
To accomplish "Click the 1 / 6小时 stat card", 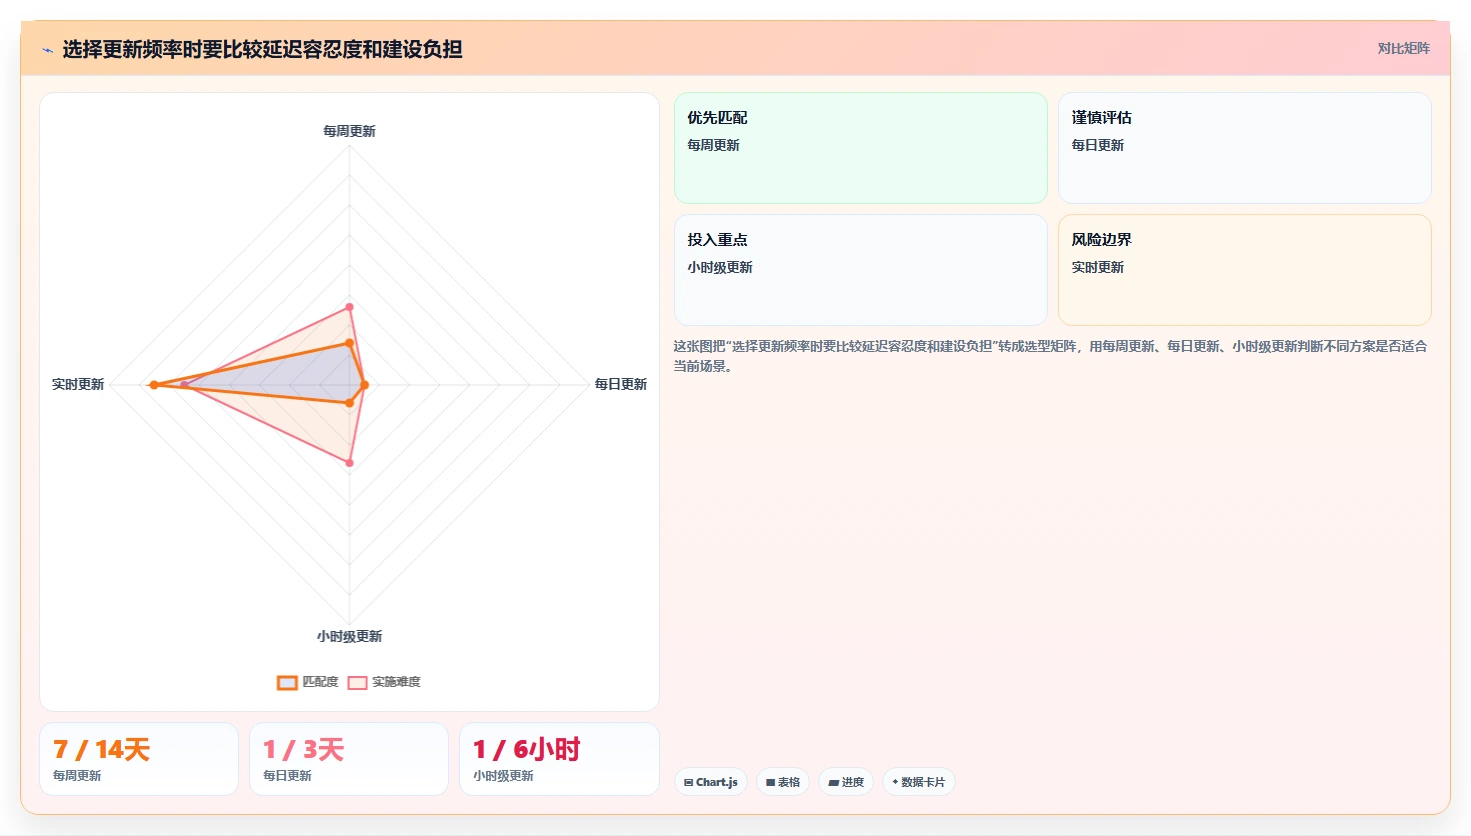I will pos(559,759).
